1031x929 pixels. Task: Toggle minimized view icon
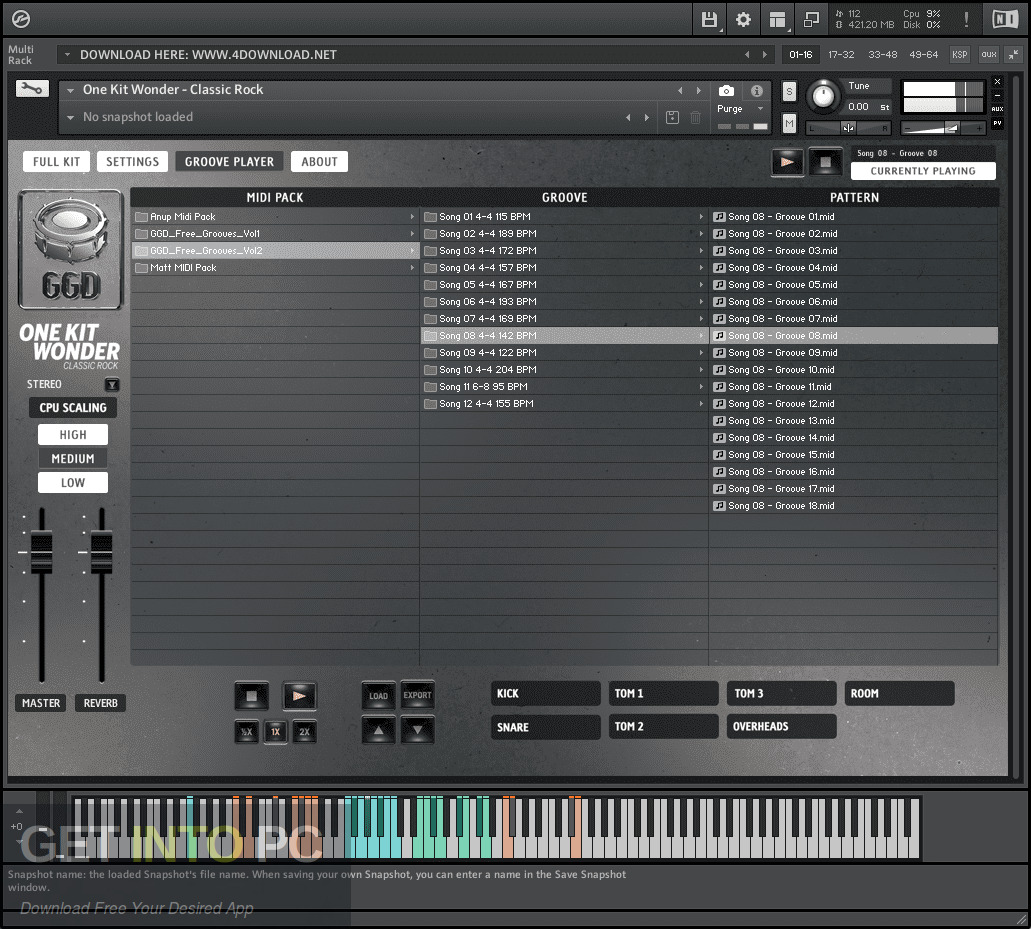coord(811,20)
